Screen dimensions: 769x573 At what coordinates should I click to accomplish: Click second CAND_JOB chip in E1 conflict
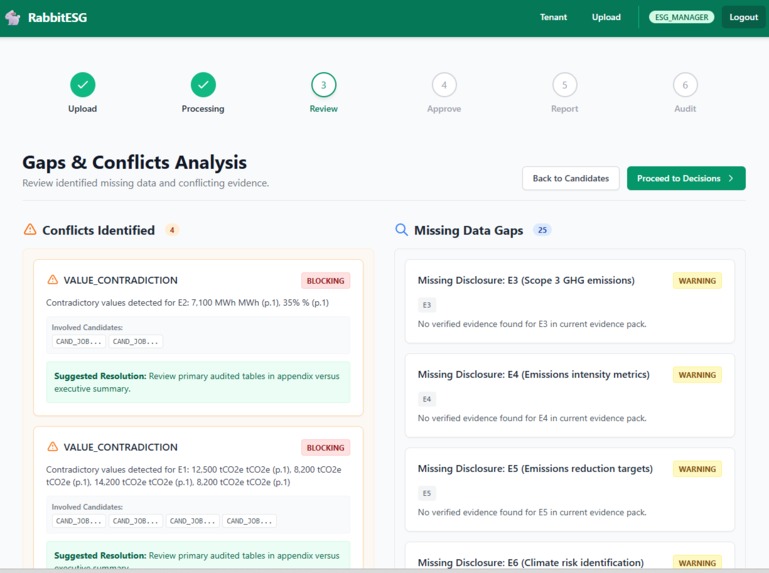(x=135, y=521)
